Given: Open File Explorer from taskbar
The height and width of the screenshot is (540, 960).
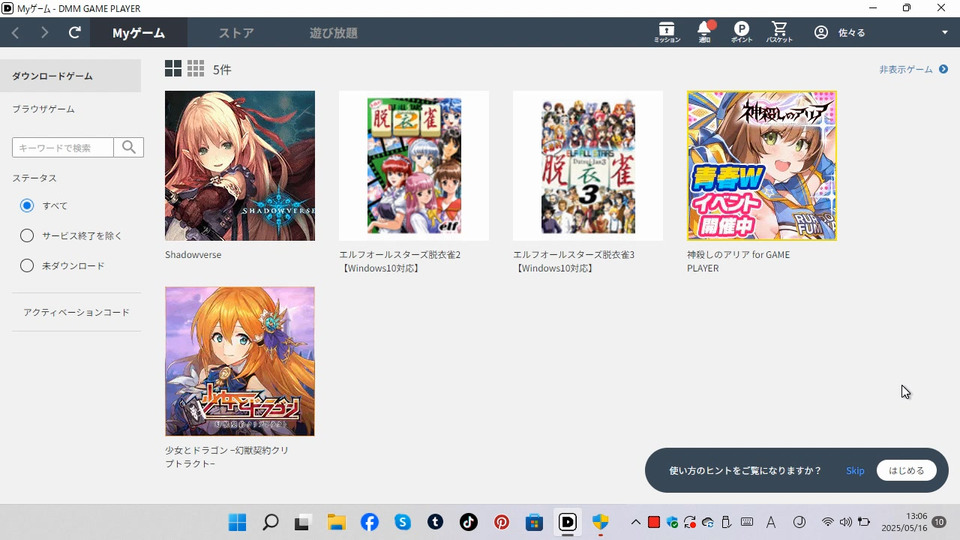Looking at the screenshot, I should tap(336, 522).
